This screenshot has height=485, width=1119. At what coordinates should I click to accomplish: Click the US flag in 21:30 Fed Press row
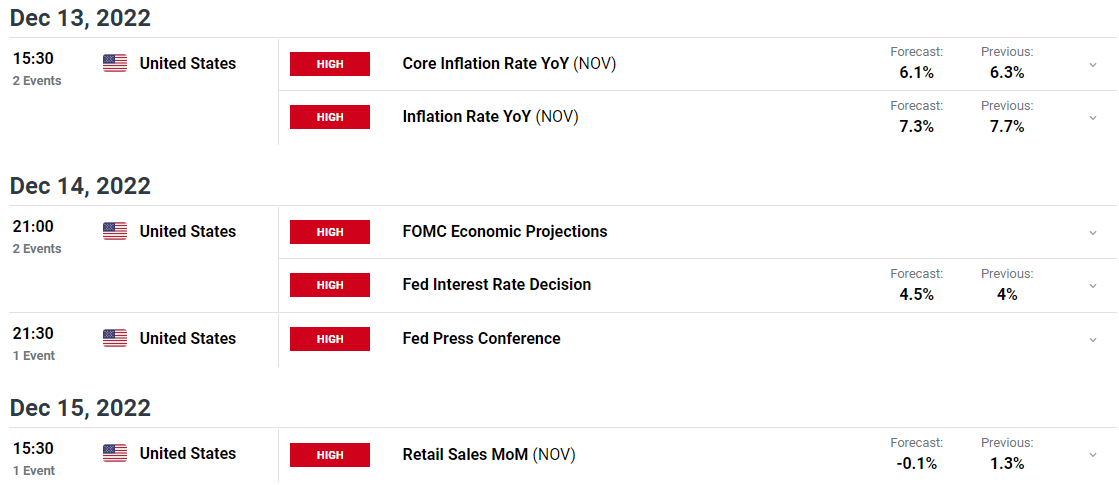[x=115, y=338]
